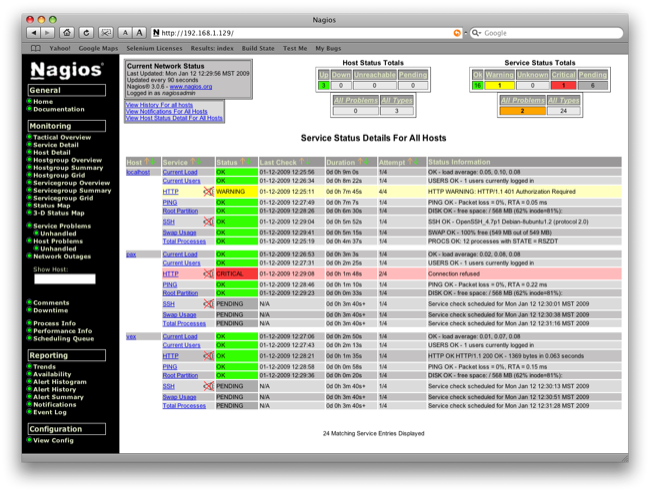Click the 'Connection refused' status information text

click(454, 274)
